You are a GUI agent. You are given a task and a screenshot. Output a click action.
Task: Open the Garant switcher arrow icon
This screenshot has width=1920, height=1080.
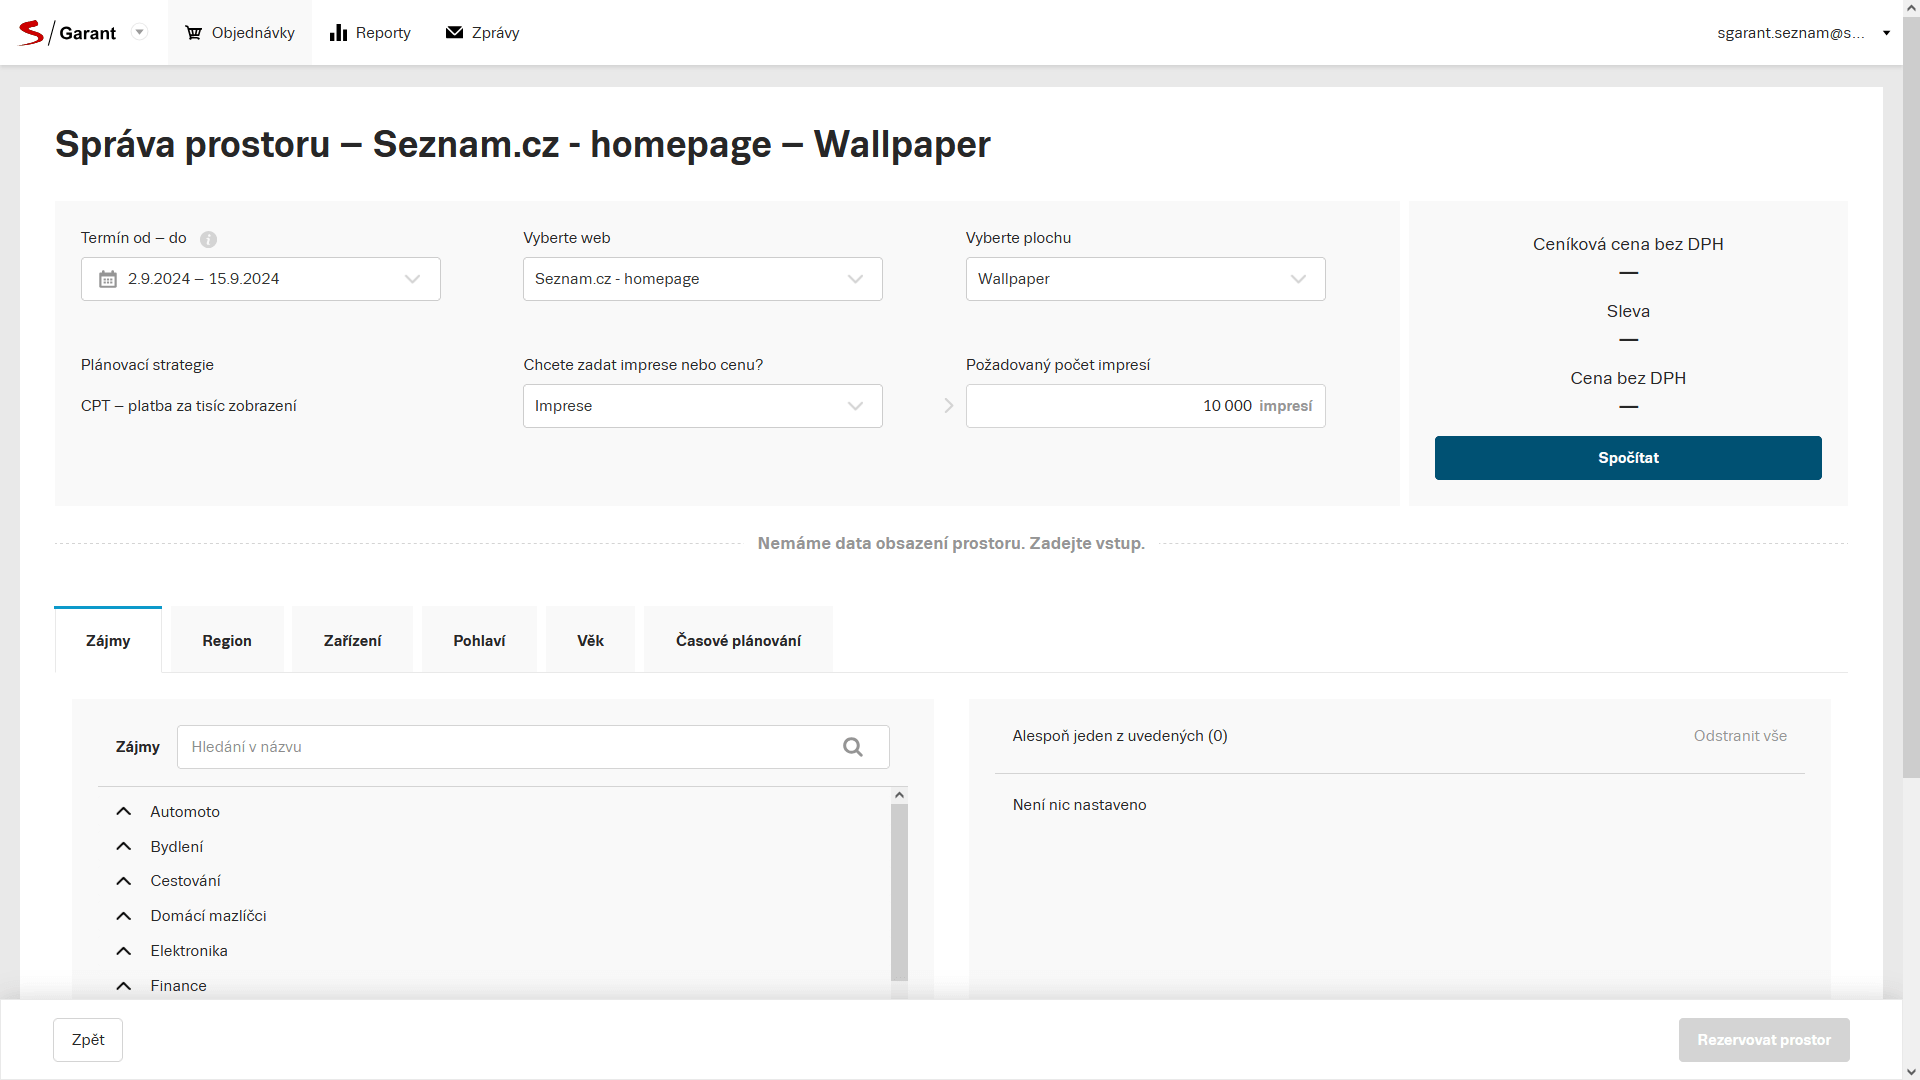[140, 32]
